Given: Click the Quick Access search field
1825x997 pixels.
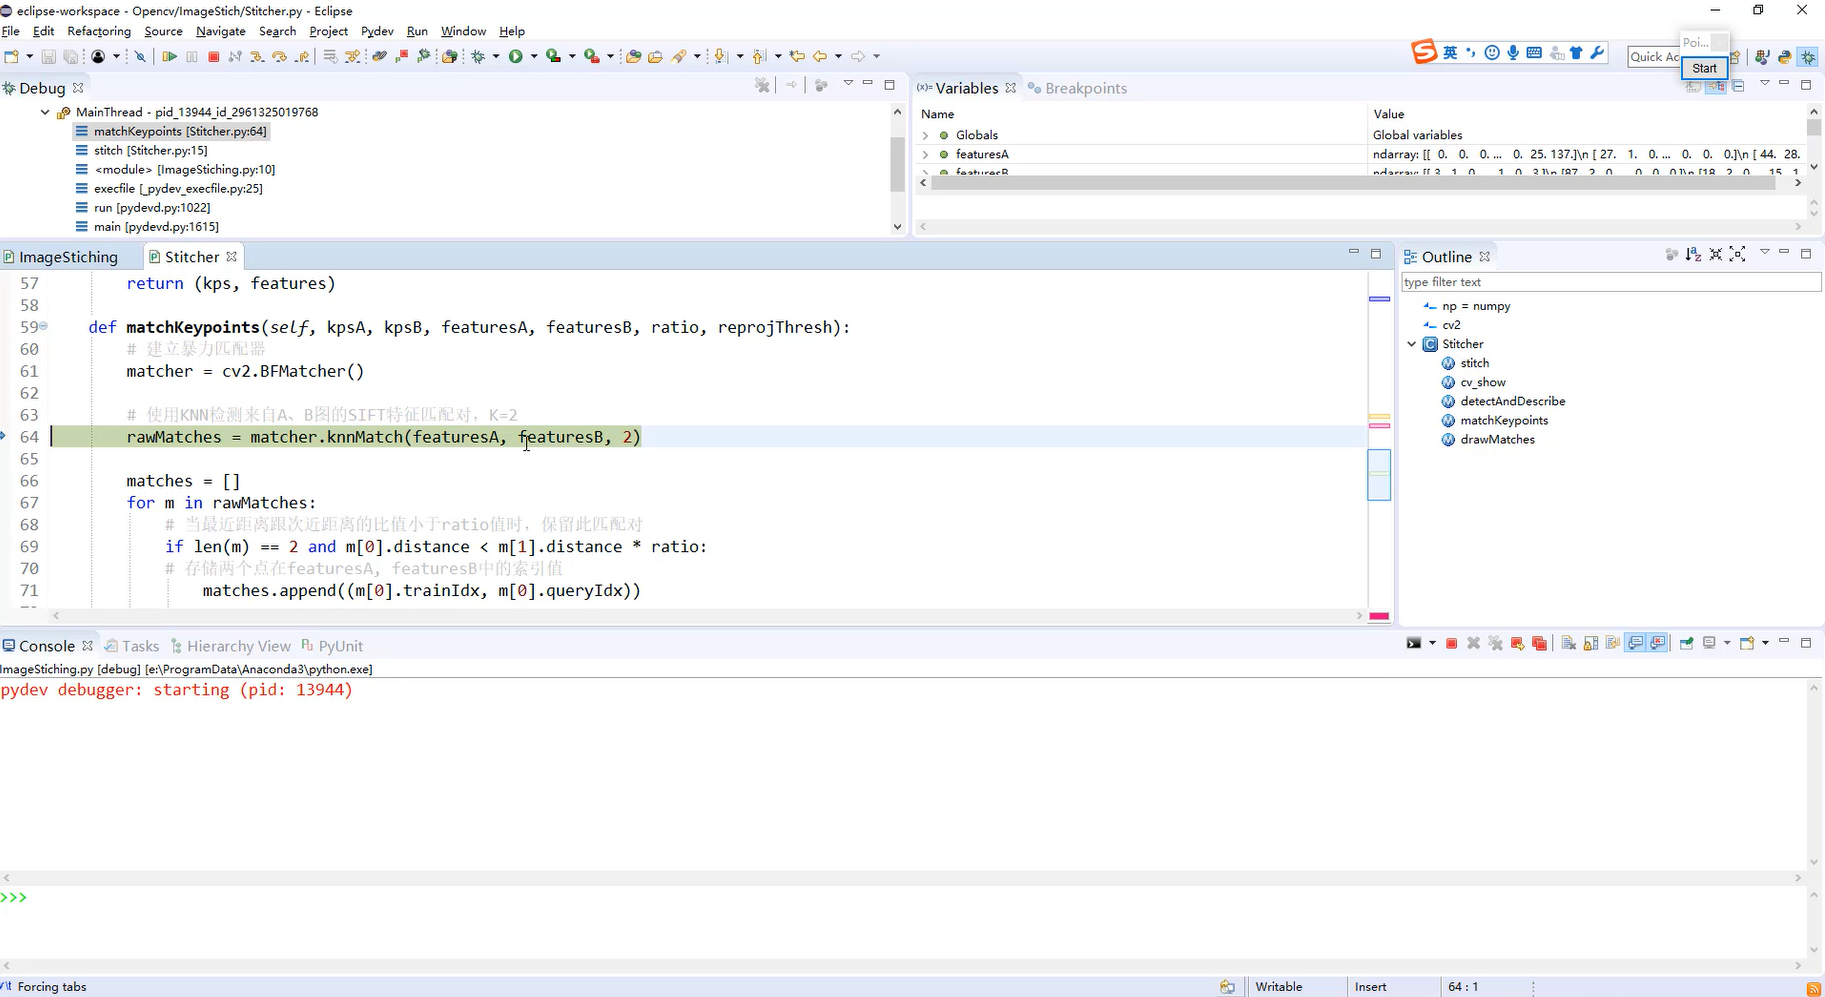Looking at the screenshot, I should pos(1655,57).
